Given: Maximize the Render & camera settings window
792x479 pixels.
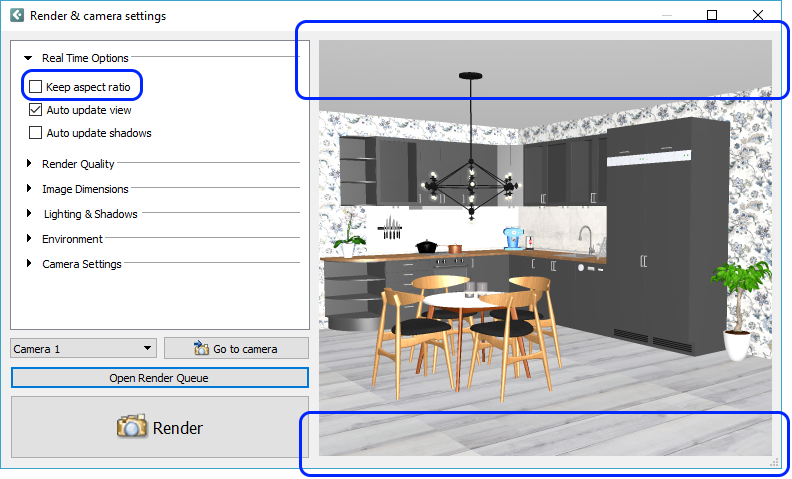Looking at the screenshot, I should coord(712,15).
